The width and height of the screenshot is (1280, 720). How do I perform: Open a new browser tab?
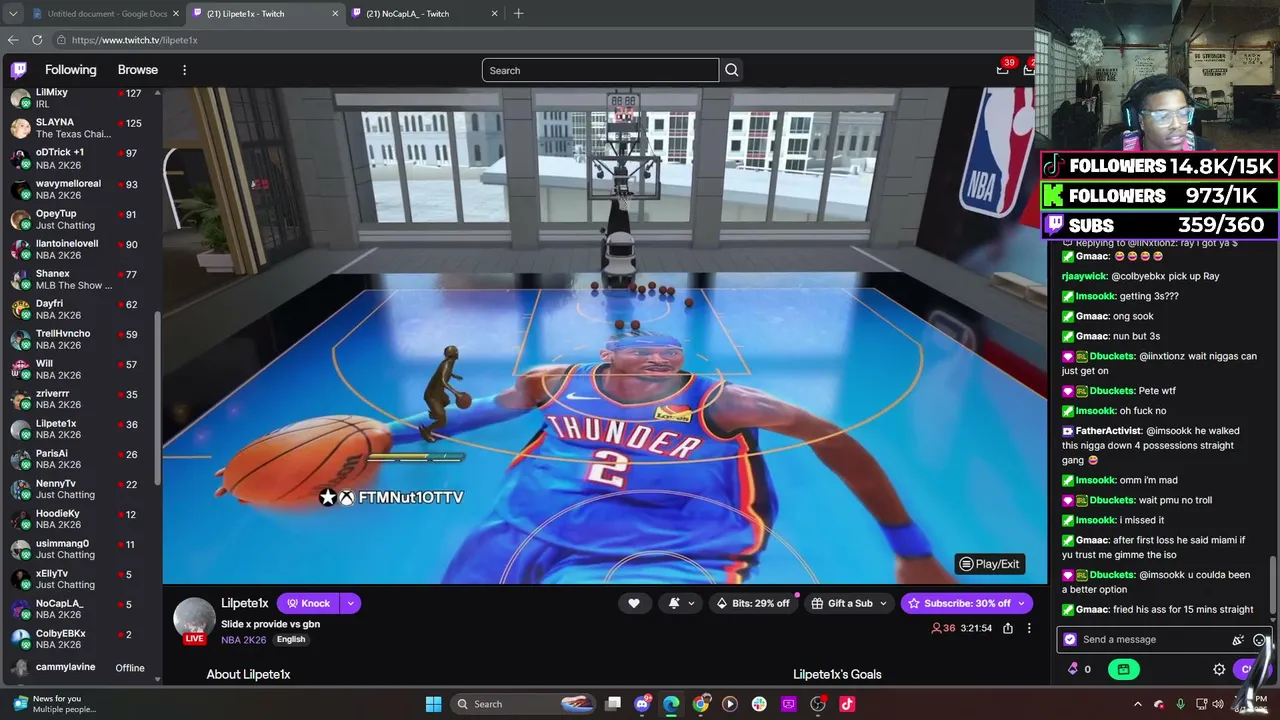(518, 14)
